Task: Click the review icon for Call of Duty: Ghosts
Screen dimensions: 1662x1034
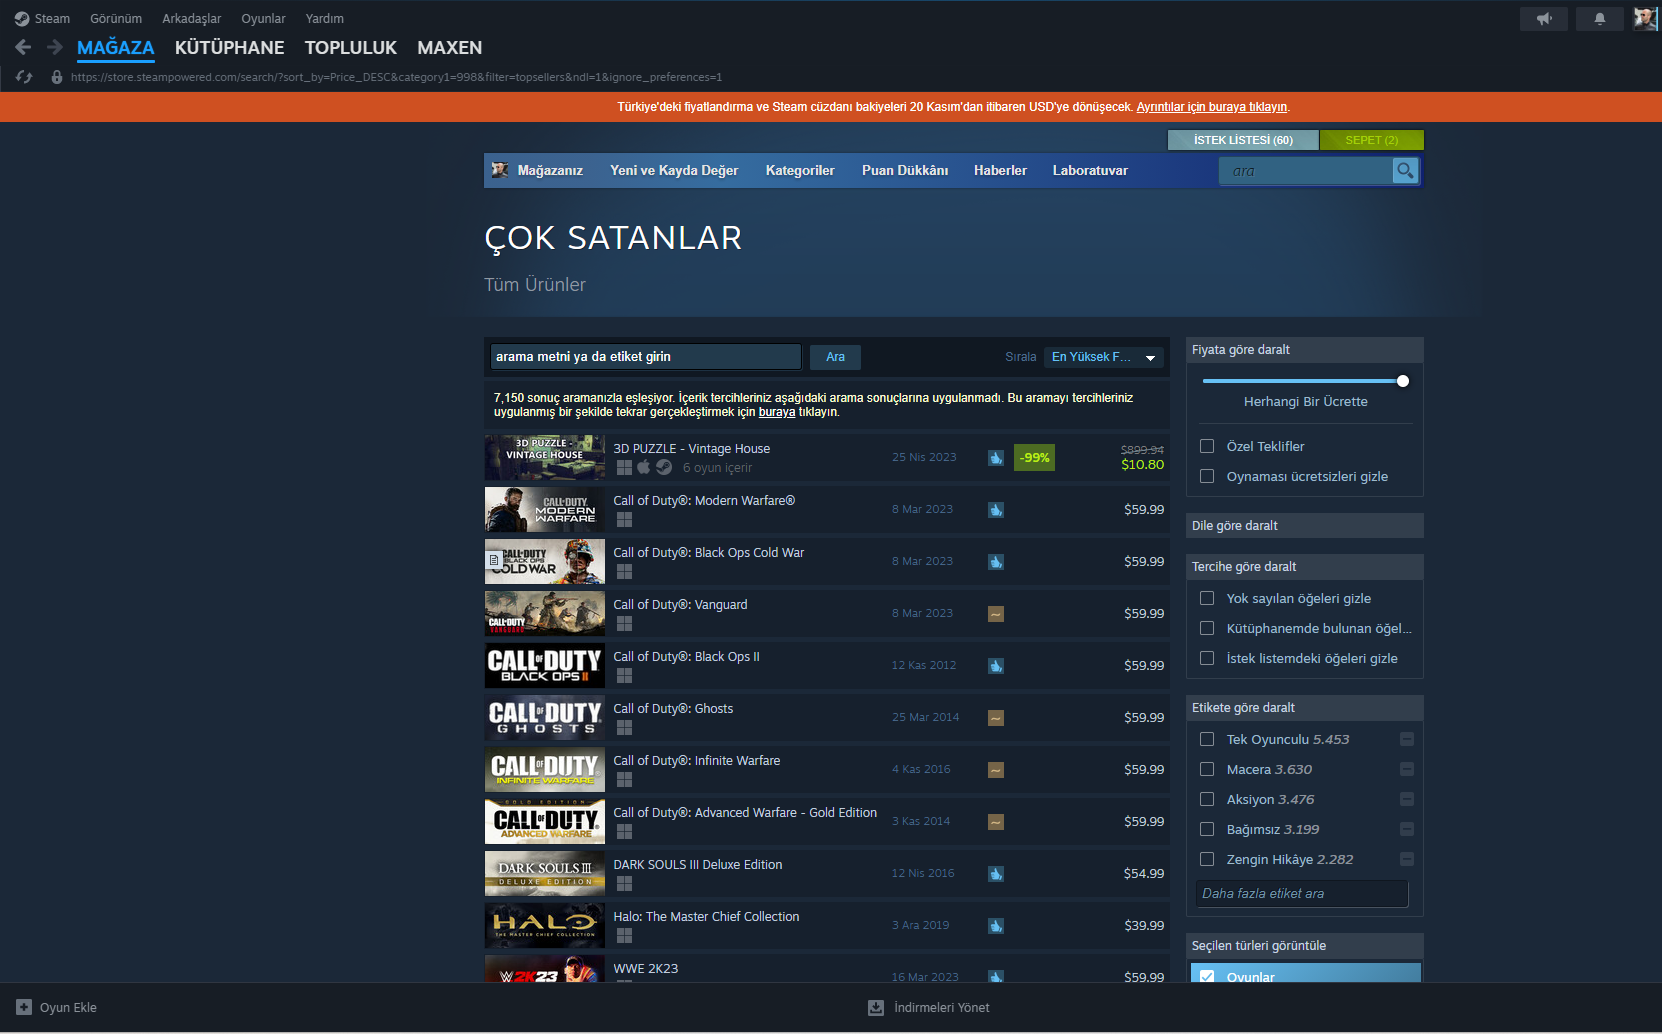Action: click(x=996, y=718)
